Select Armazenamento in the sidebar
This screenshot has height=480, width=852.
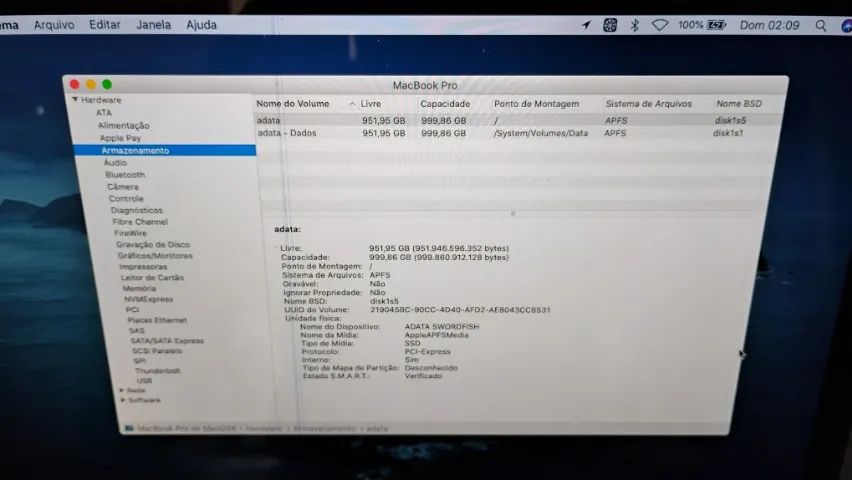coord(165,151)
